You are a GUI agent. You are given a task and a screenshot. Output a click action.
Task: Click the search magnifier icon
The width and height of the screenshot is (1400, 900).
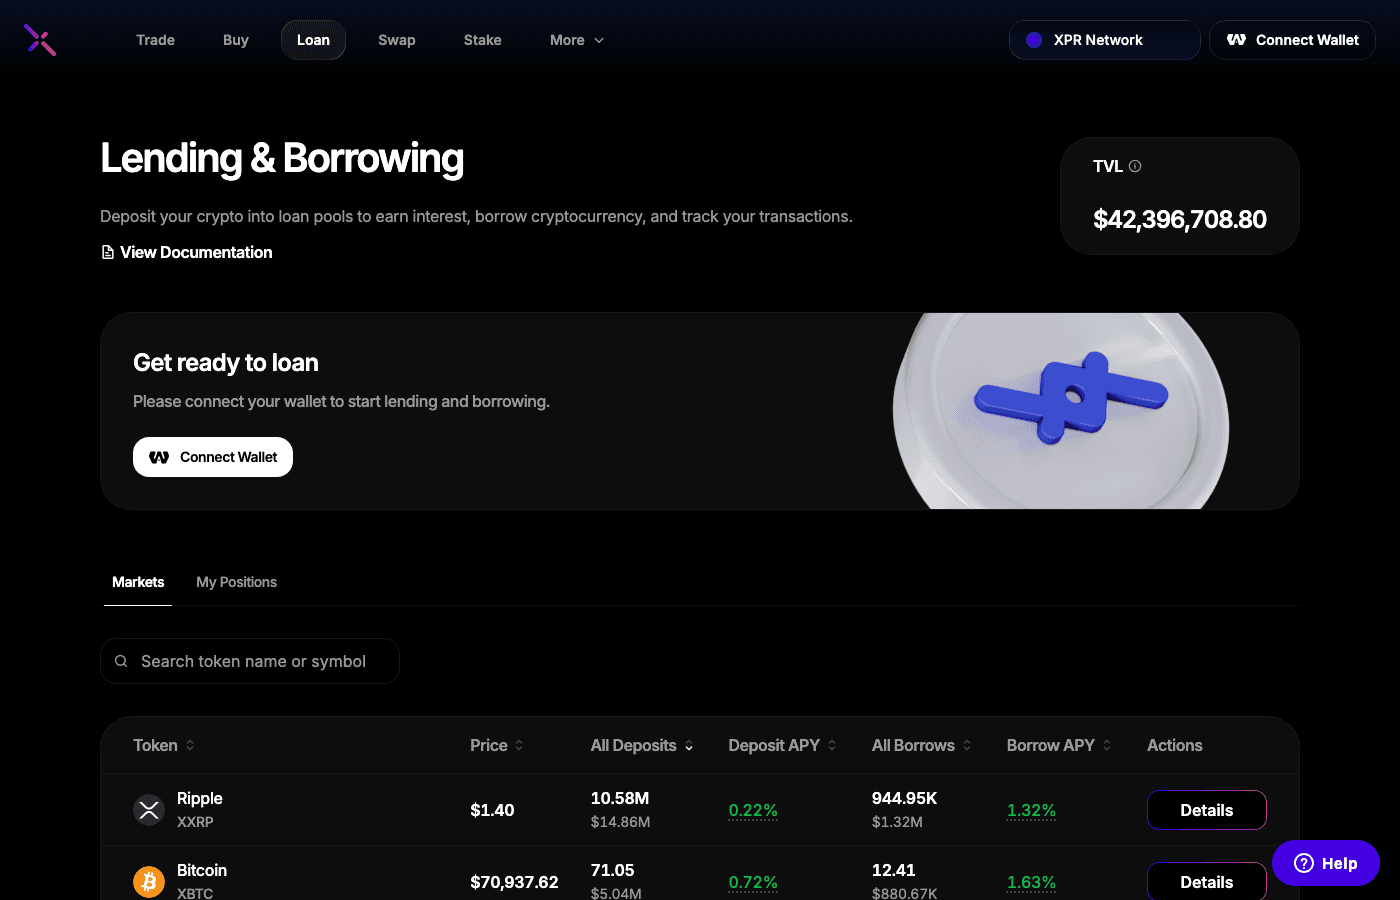point(121,661)
